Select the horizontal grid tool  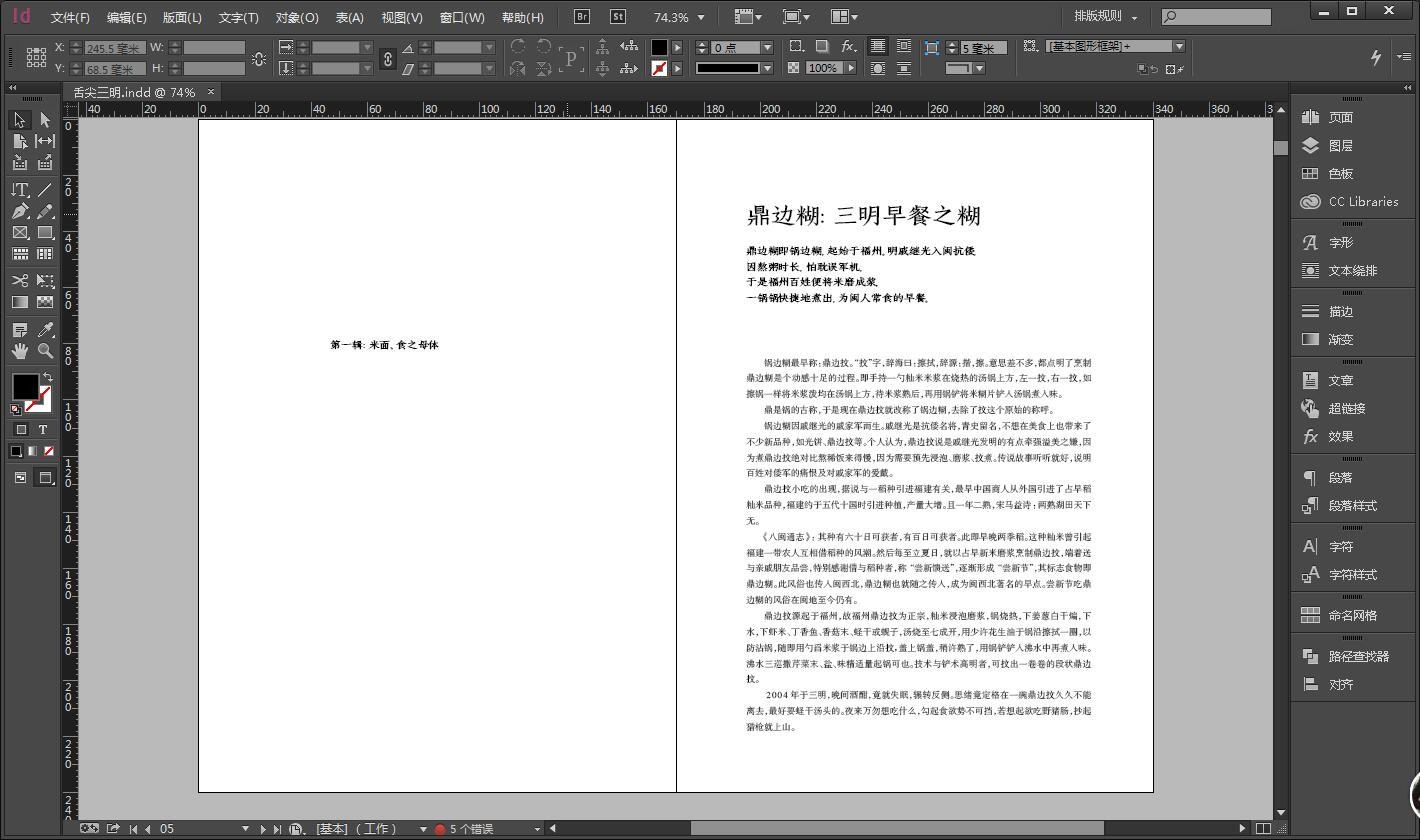coord(20,254)
